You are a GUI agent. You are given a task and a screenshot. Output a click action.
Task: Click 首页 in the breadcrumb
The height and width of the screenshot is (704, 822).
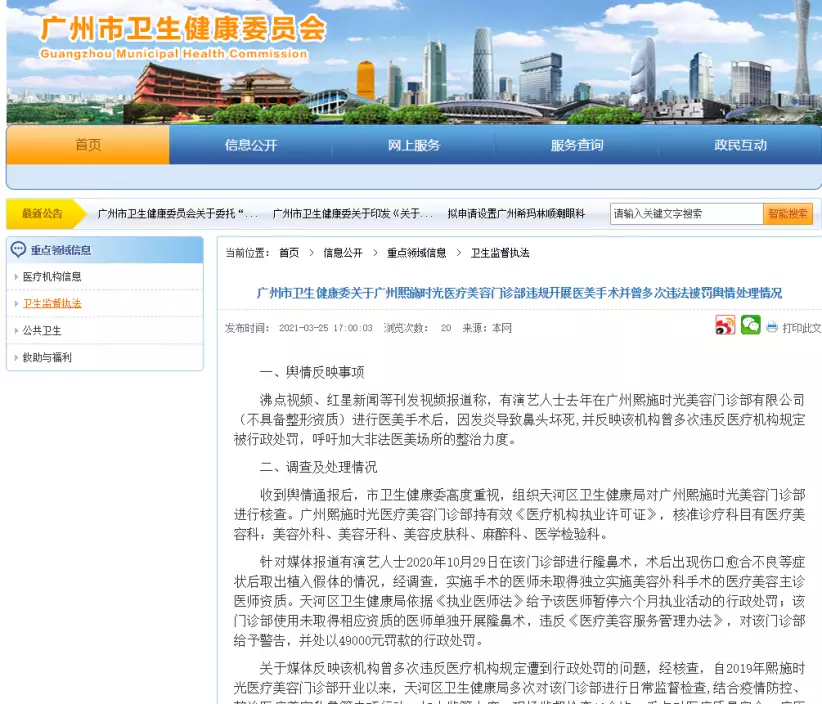click(x=289, y=253)
